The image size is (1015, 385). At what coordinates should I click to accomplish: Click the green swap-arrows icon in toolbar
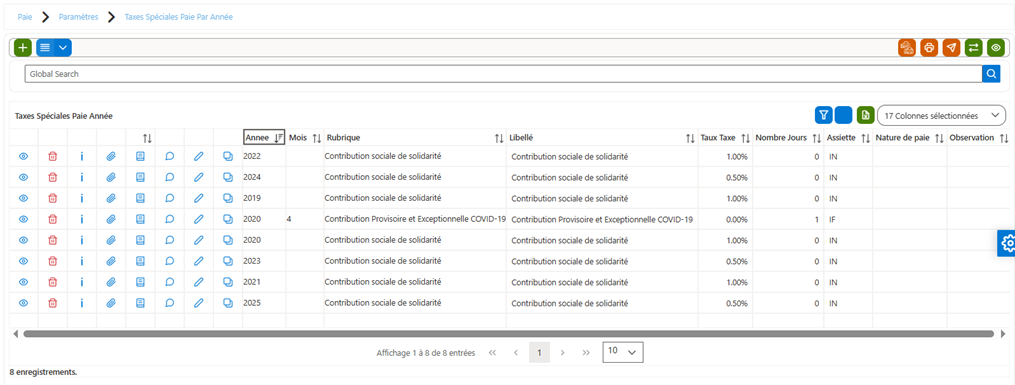(973, 47)
